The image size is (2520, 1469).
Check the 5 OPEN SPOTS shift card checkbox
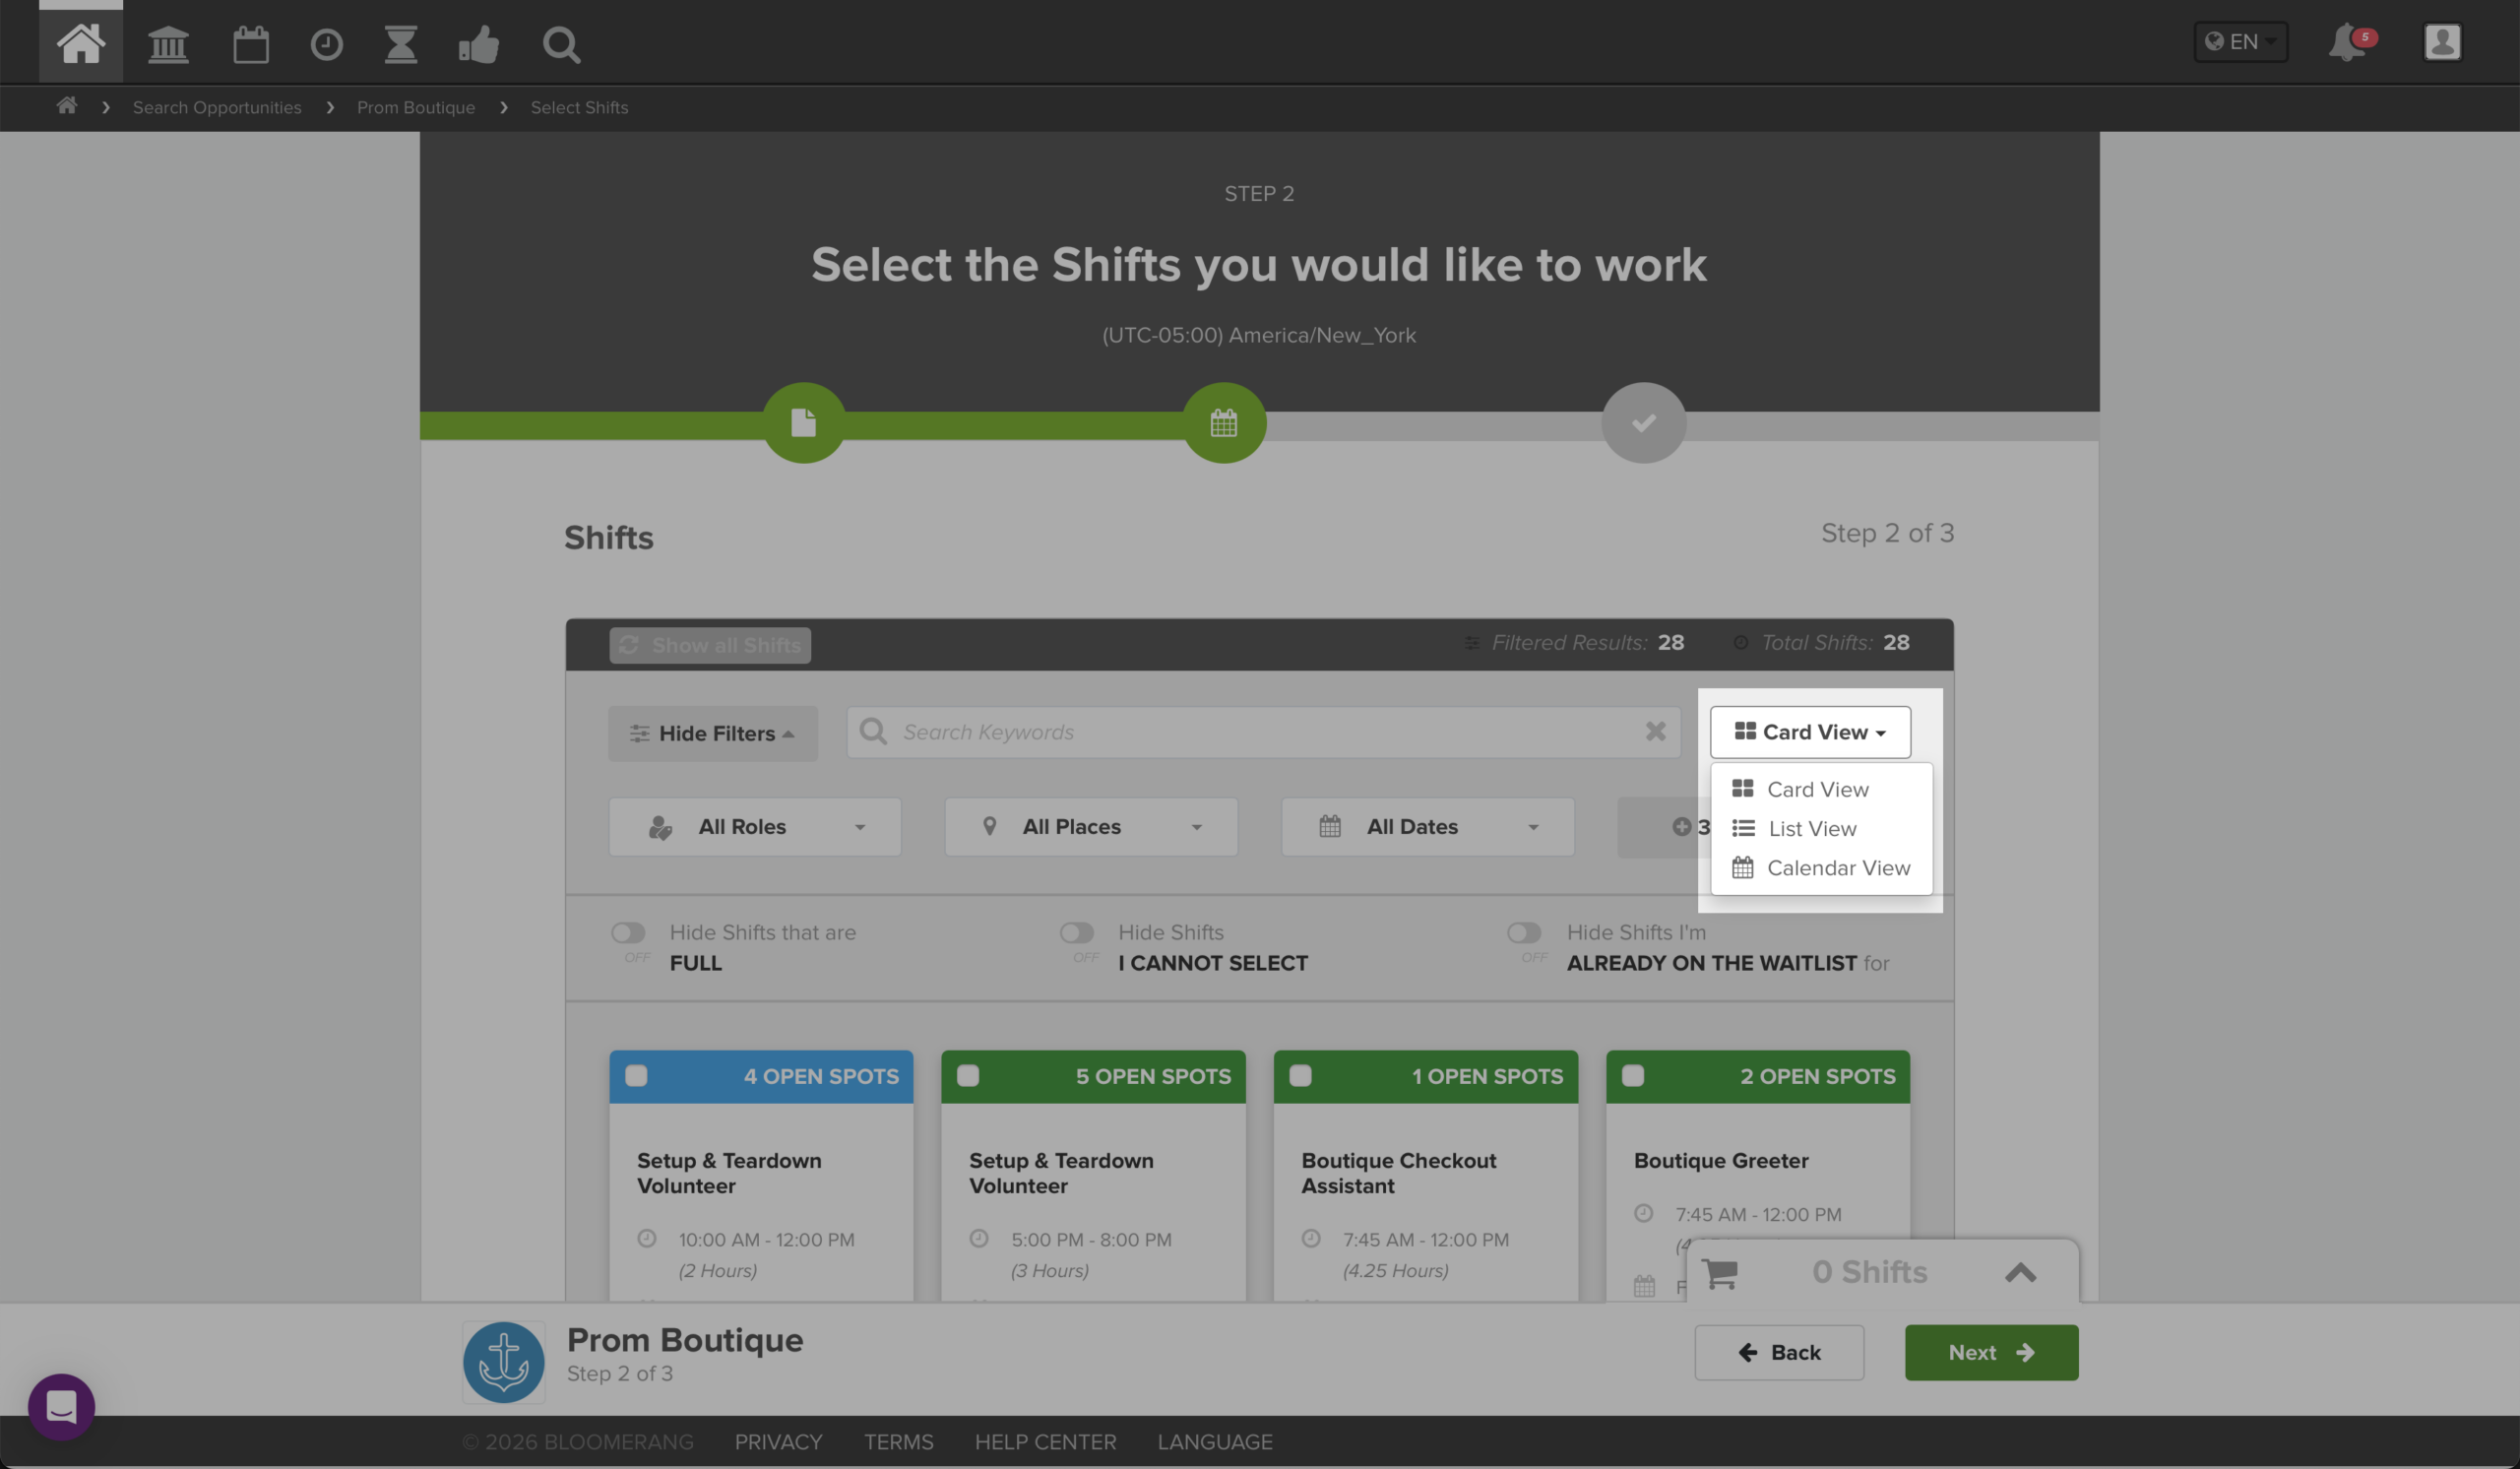(968, 1076)
